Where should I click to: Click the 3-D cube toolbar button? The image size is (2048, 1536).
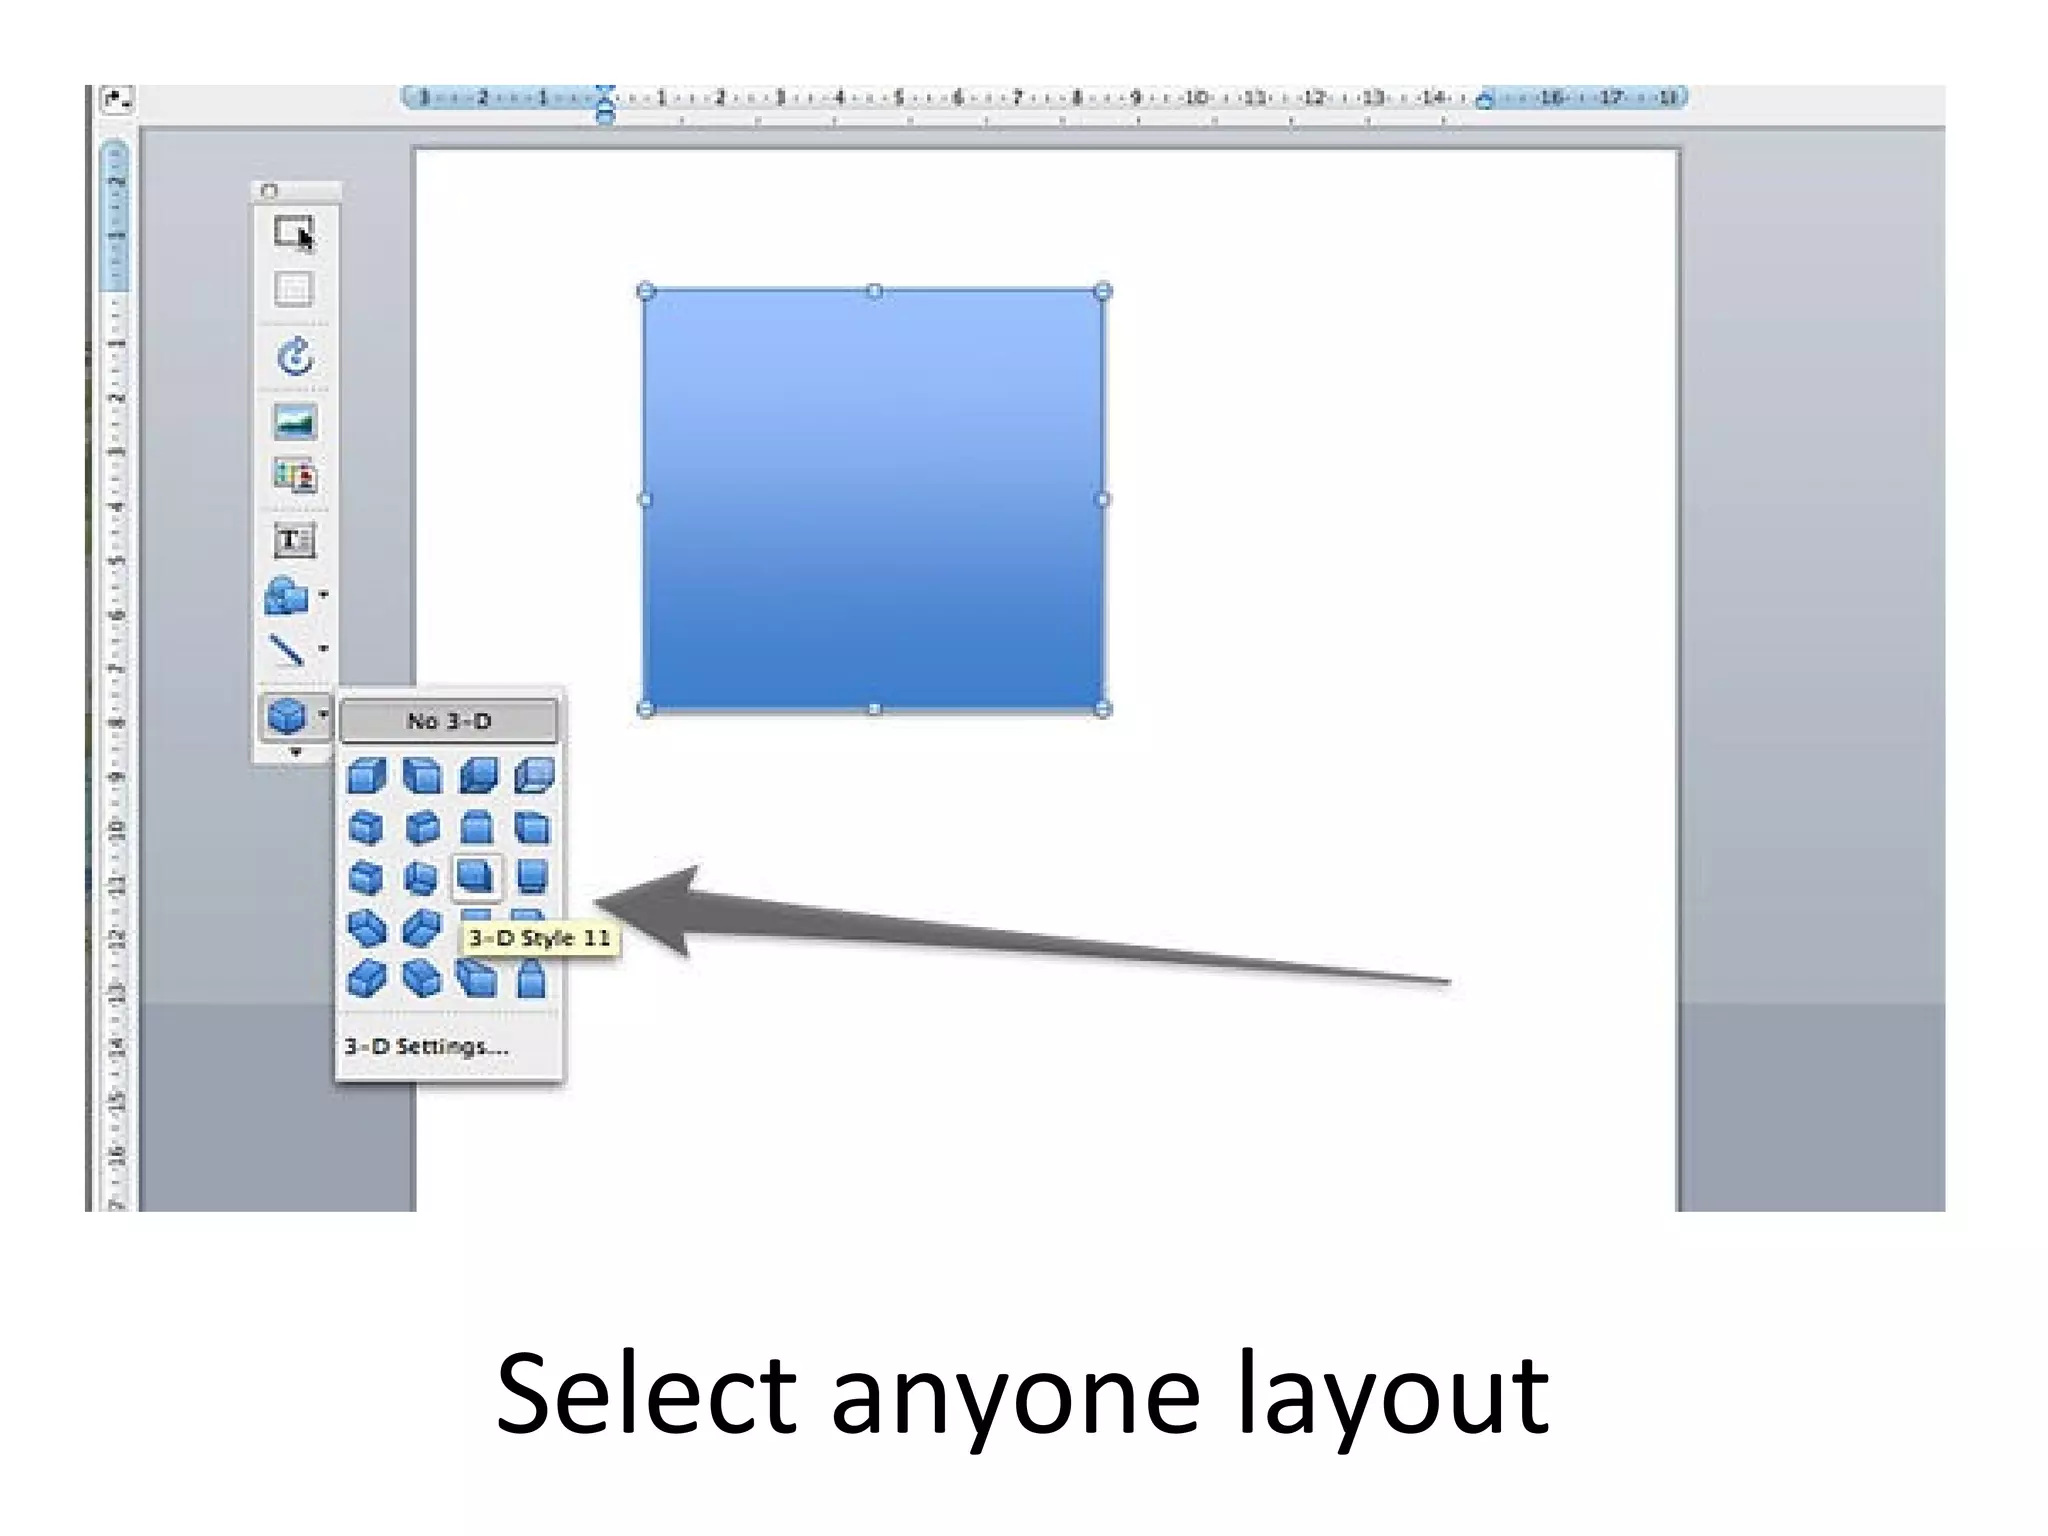pos(287,716)
